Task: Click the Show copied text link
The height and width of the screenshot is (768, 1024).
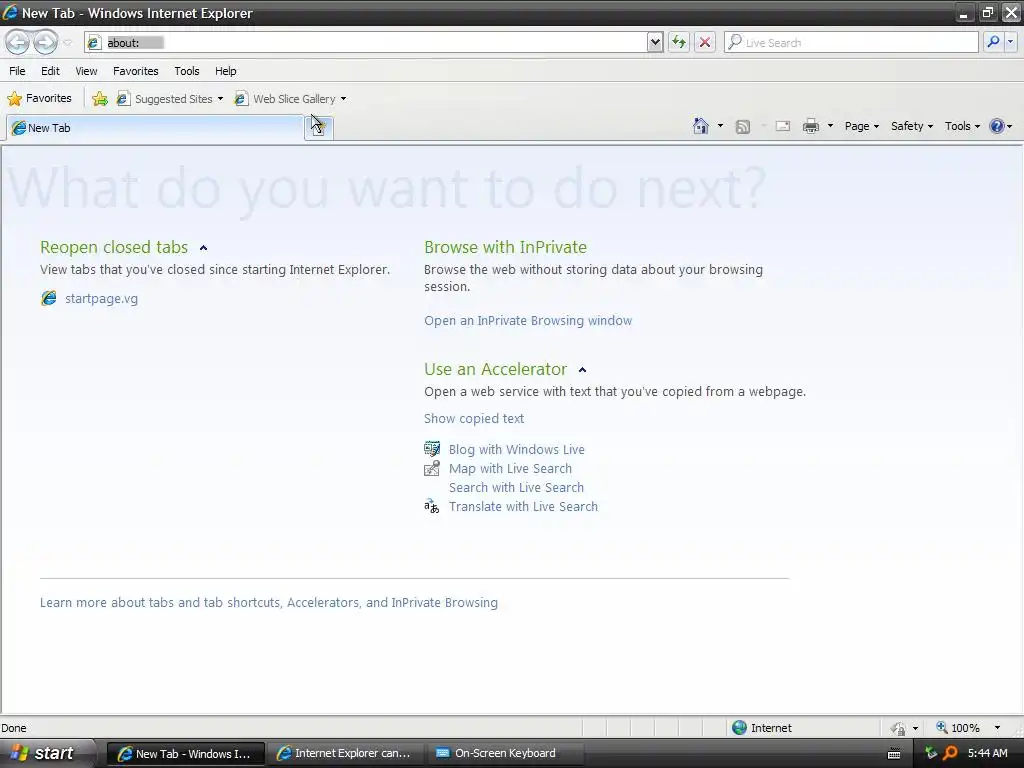Action: click(x=473, y=419)
